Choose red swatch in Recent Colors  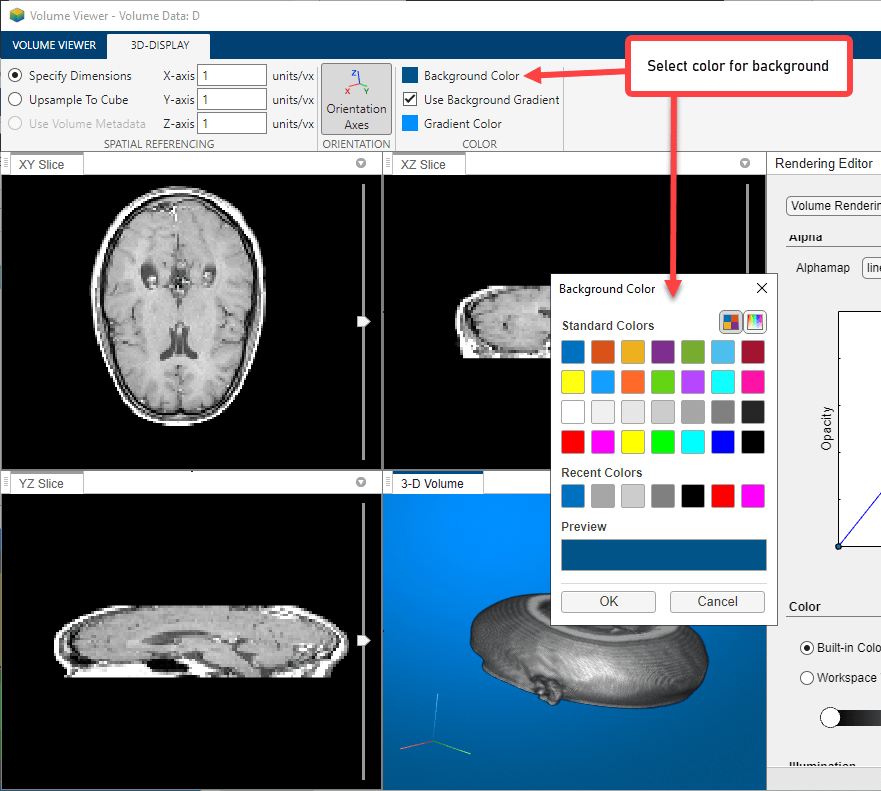[x=723, y=496]
